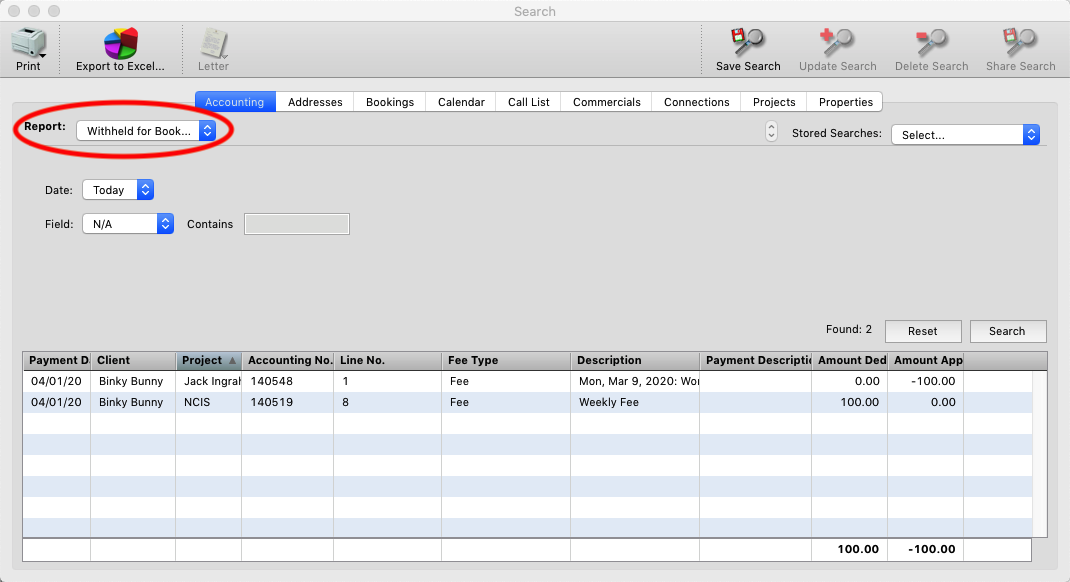Switch to the Bookings tab

tap(390, 102)
